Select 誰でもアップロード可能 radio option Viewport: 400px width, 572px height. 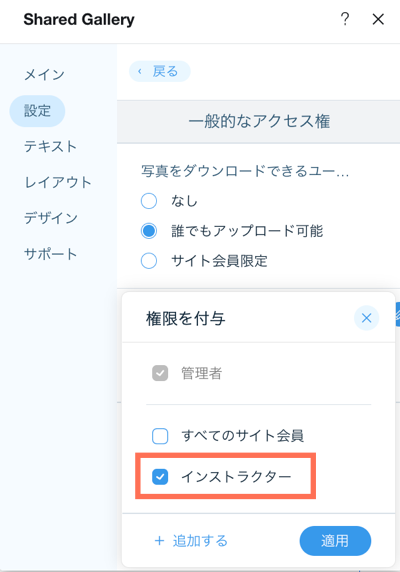[x=149, y=231]
